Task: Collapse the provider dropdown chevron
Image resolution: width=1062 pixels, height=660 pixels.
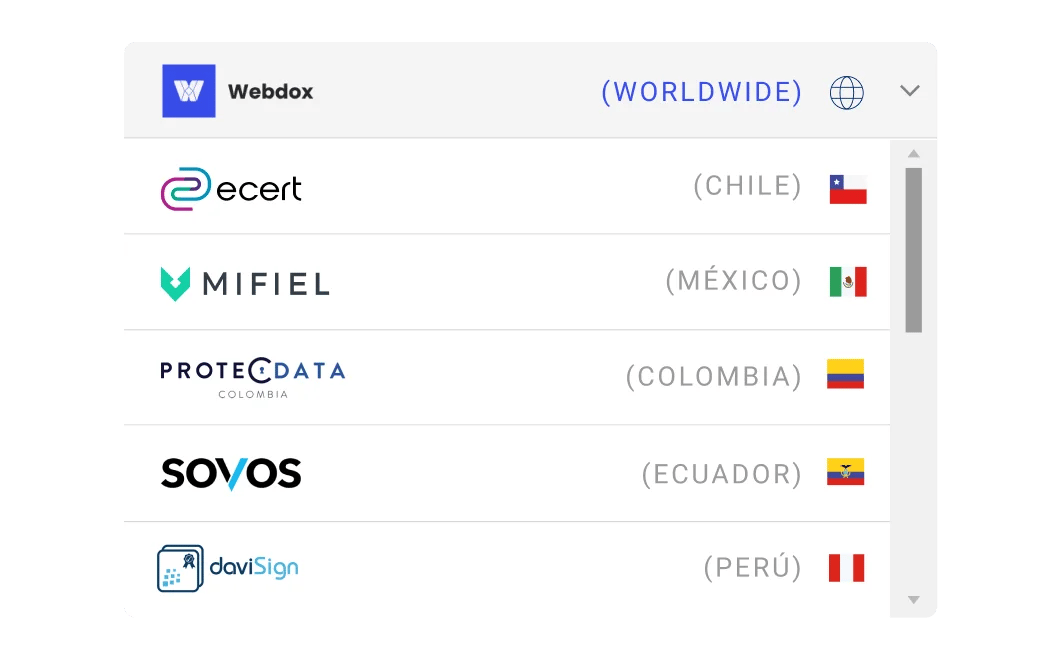Action: pyautogui.click(x=910, y=91)
